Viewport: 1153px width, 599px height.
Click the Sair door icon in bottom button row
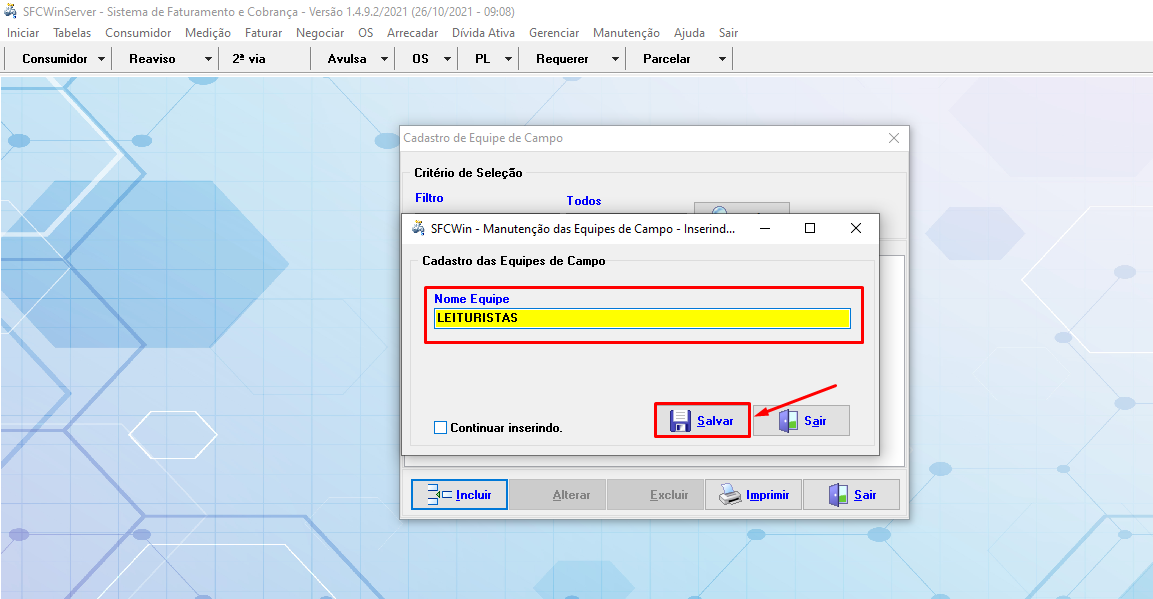click(x=838, y=495)
